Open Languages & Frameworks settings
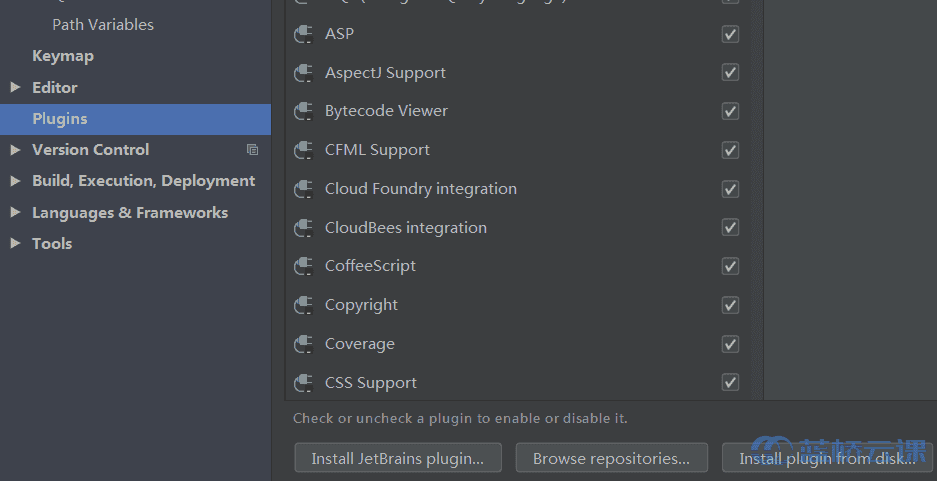 click(x=130, y=213)
